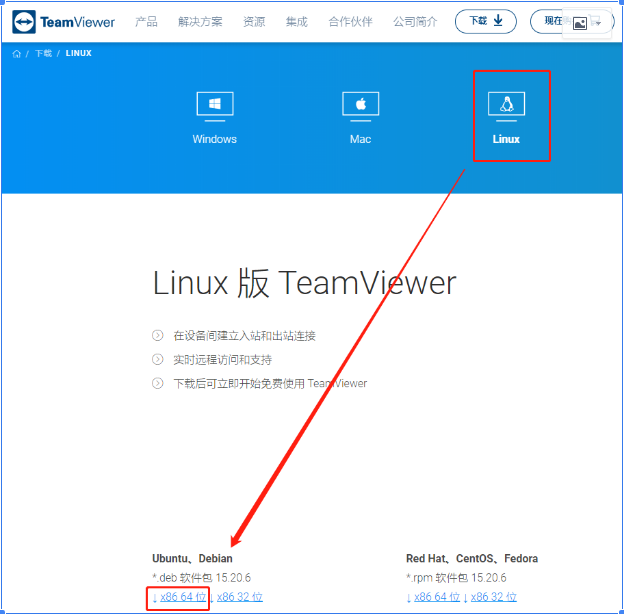Click the Mac tab label
This screenshot has width=624, height=614.
click(x=360, y=139)
